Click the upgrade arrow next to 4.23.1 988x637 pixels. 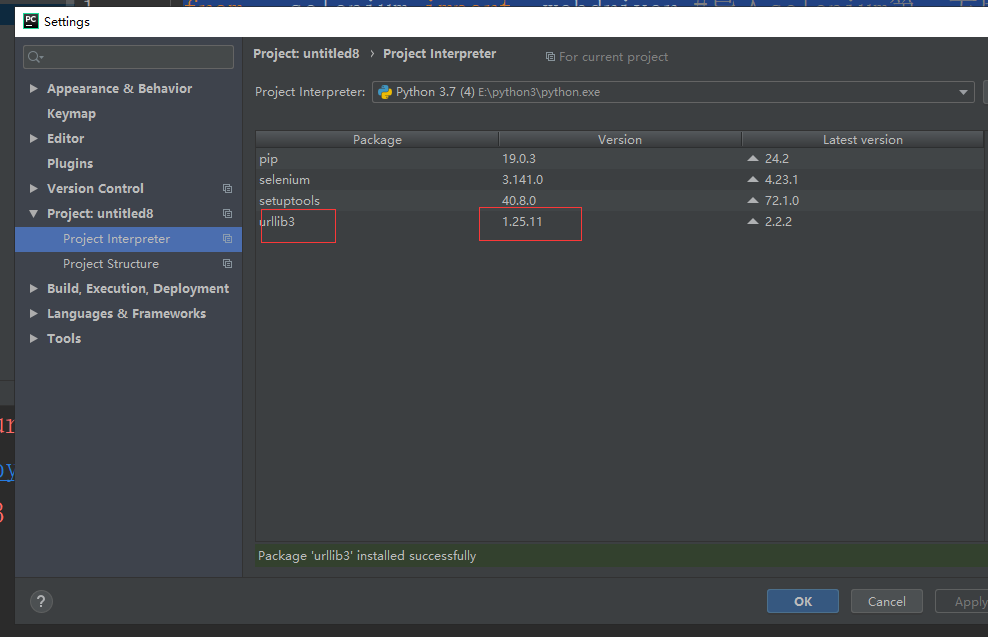(x=752, y=180)
